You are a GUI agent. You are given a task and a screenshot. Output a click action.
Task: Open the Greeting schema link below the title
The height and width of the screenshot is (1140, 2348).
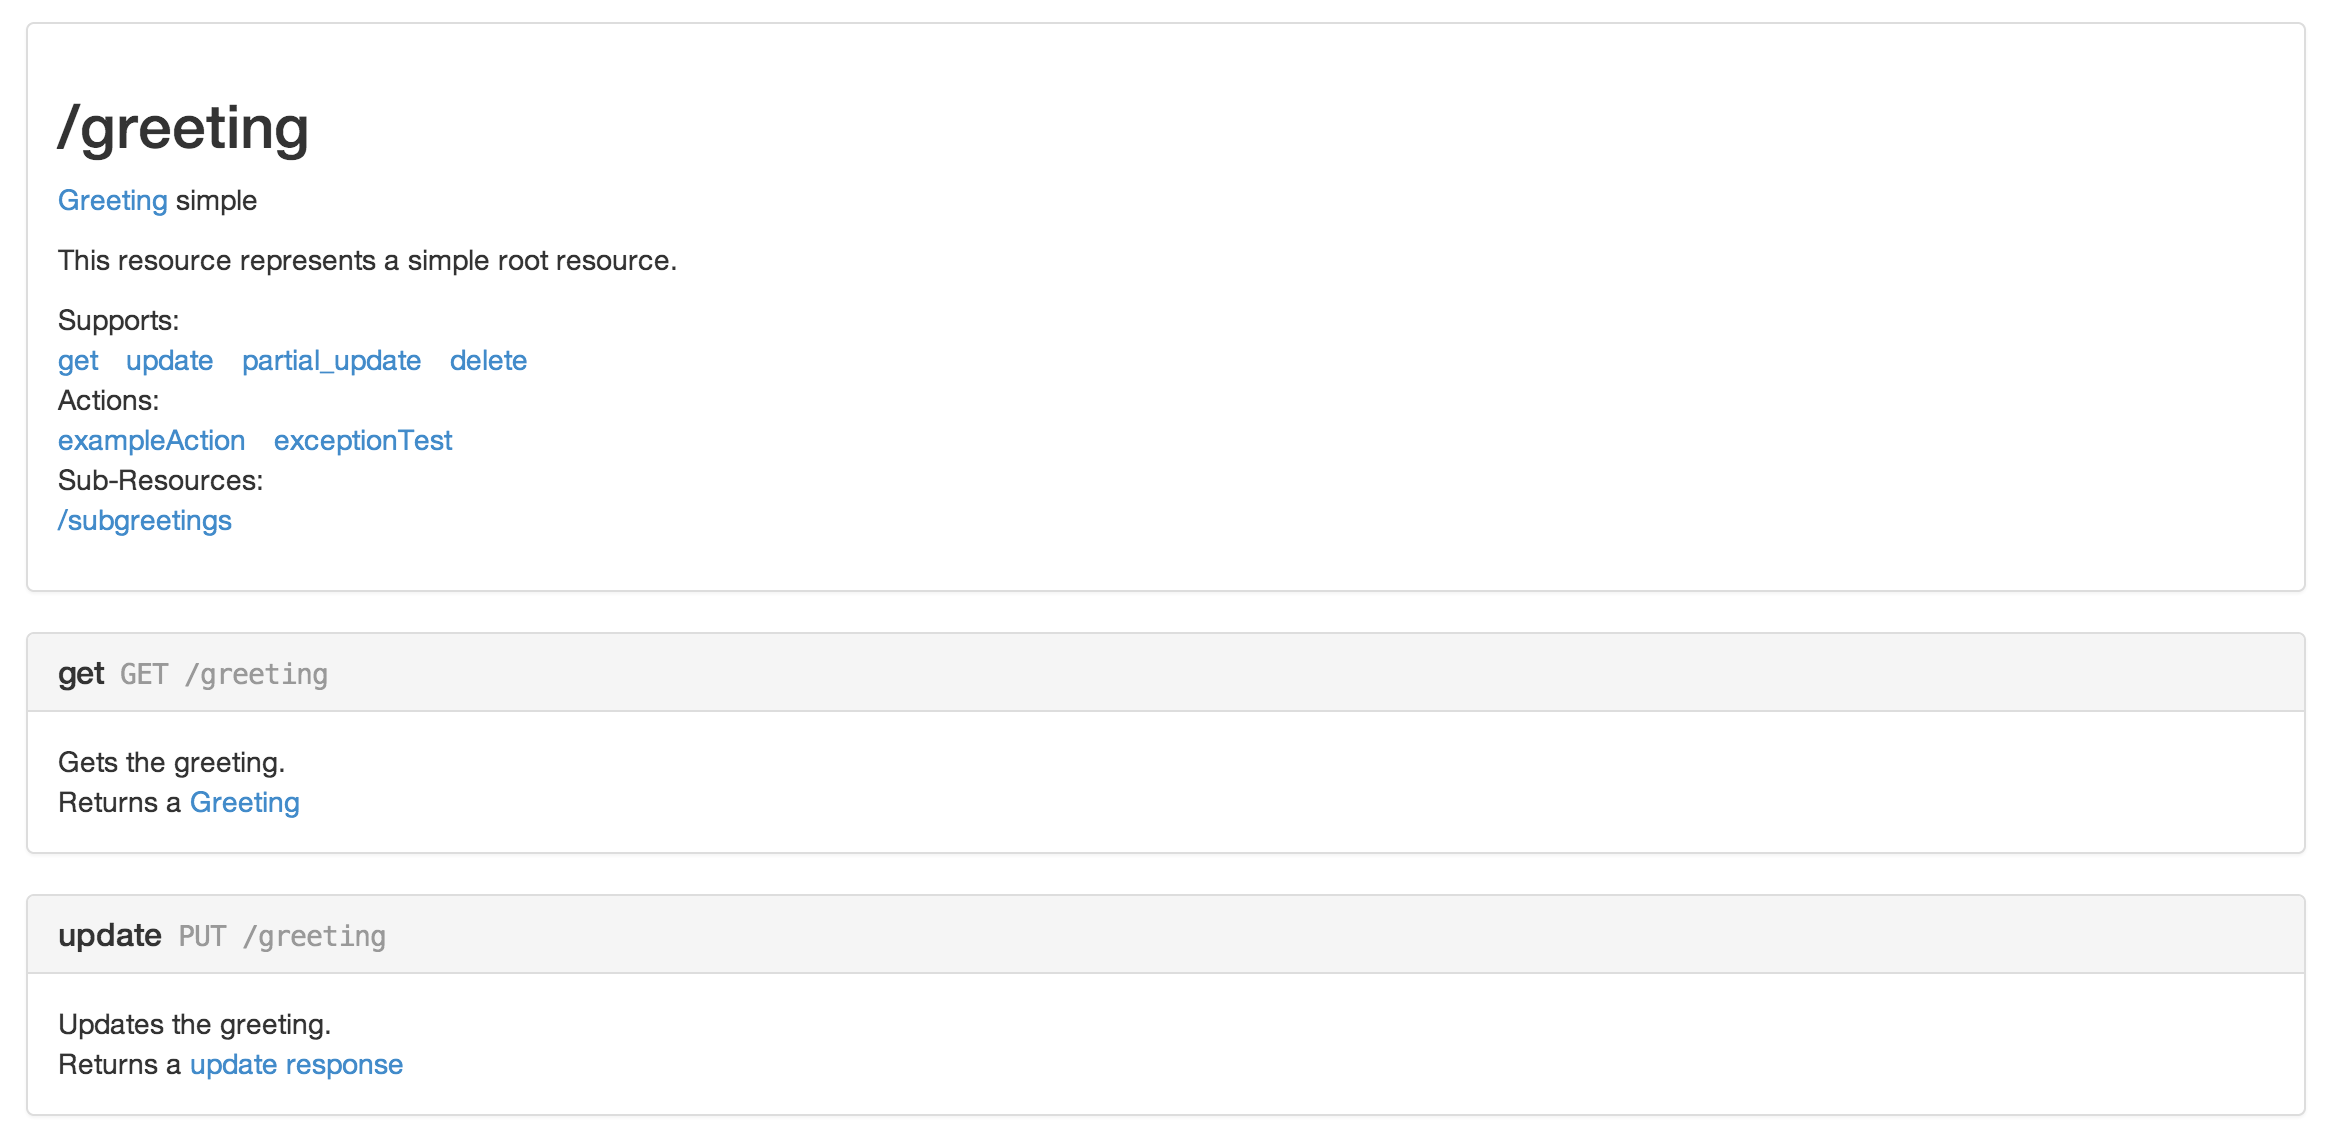112,201
